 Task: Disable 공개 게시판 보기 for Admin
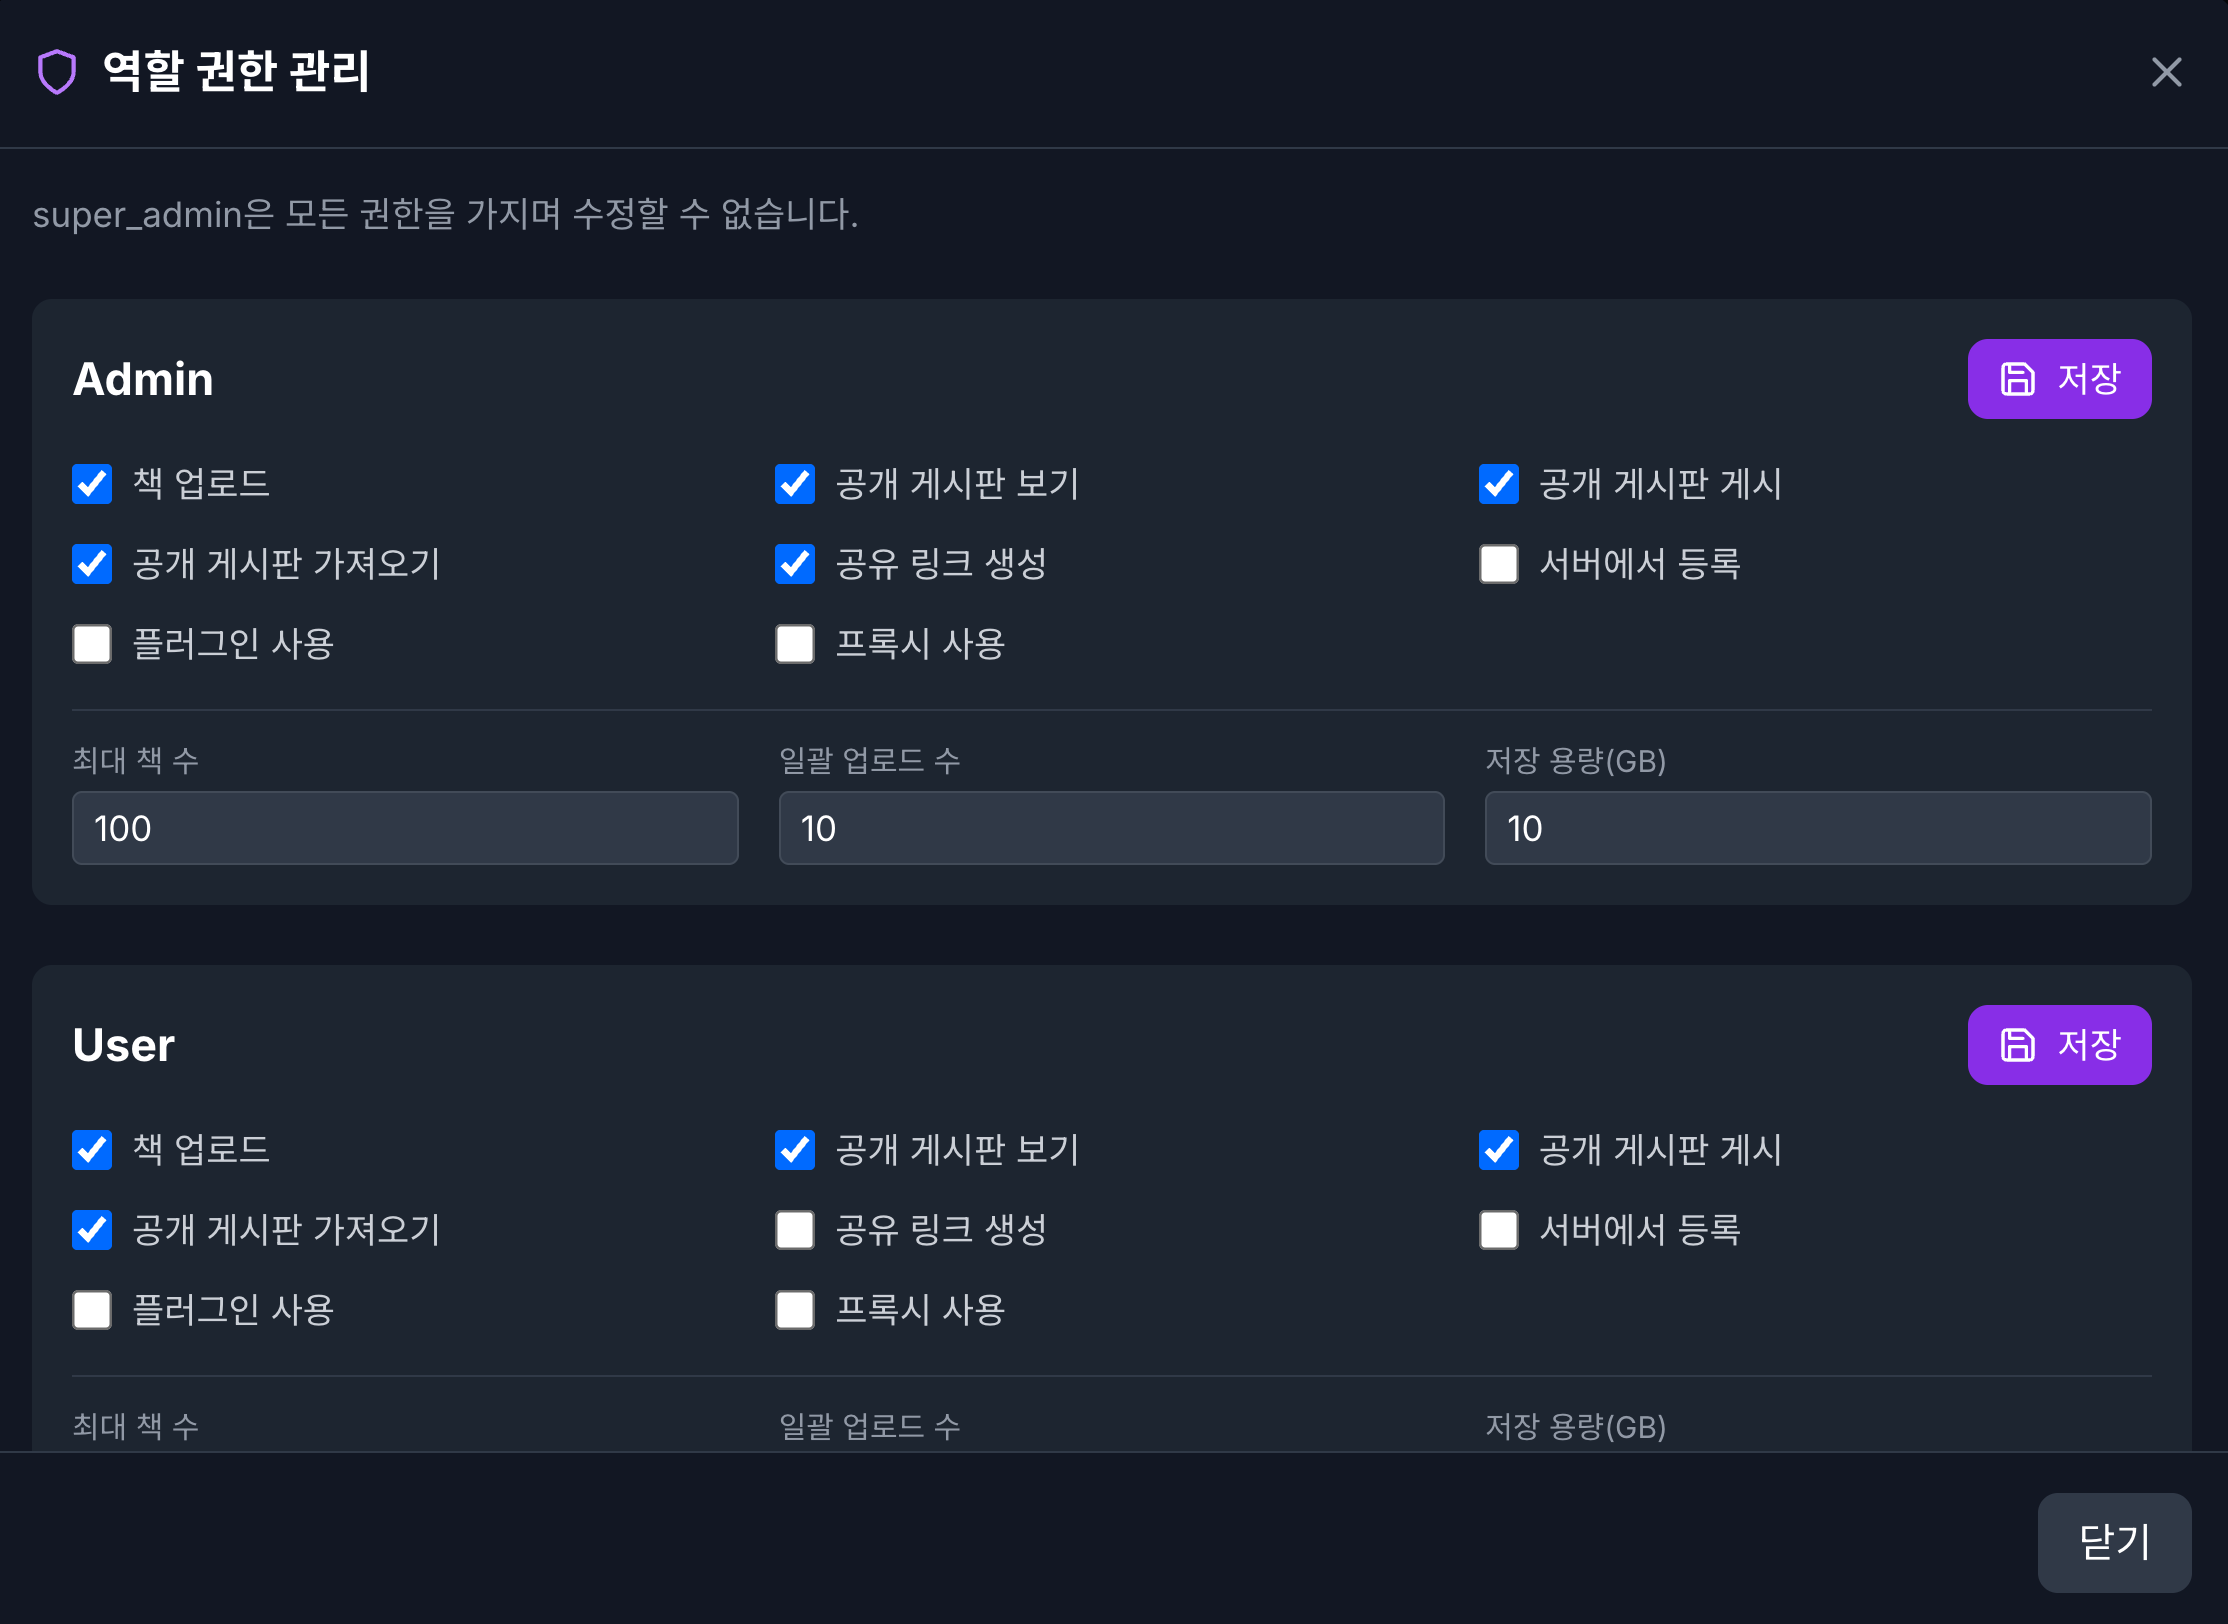pyautogui.click(x=794, y=484)
